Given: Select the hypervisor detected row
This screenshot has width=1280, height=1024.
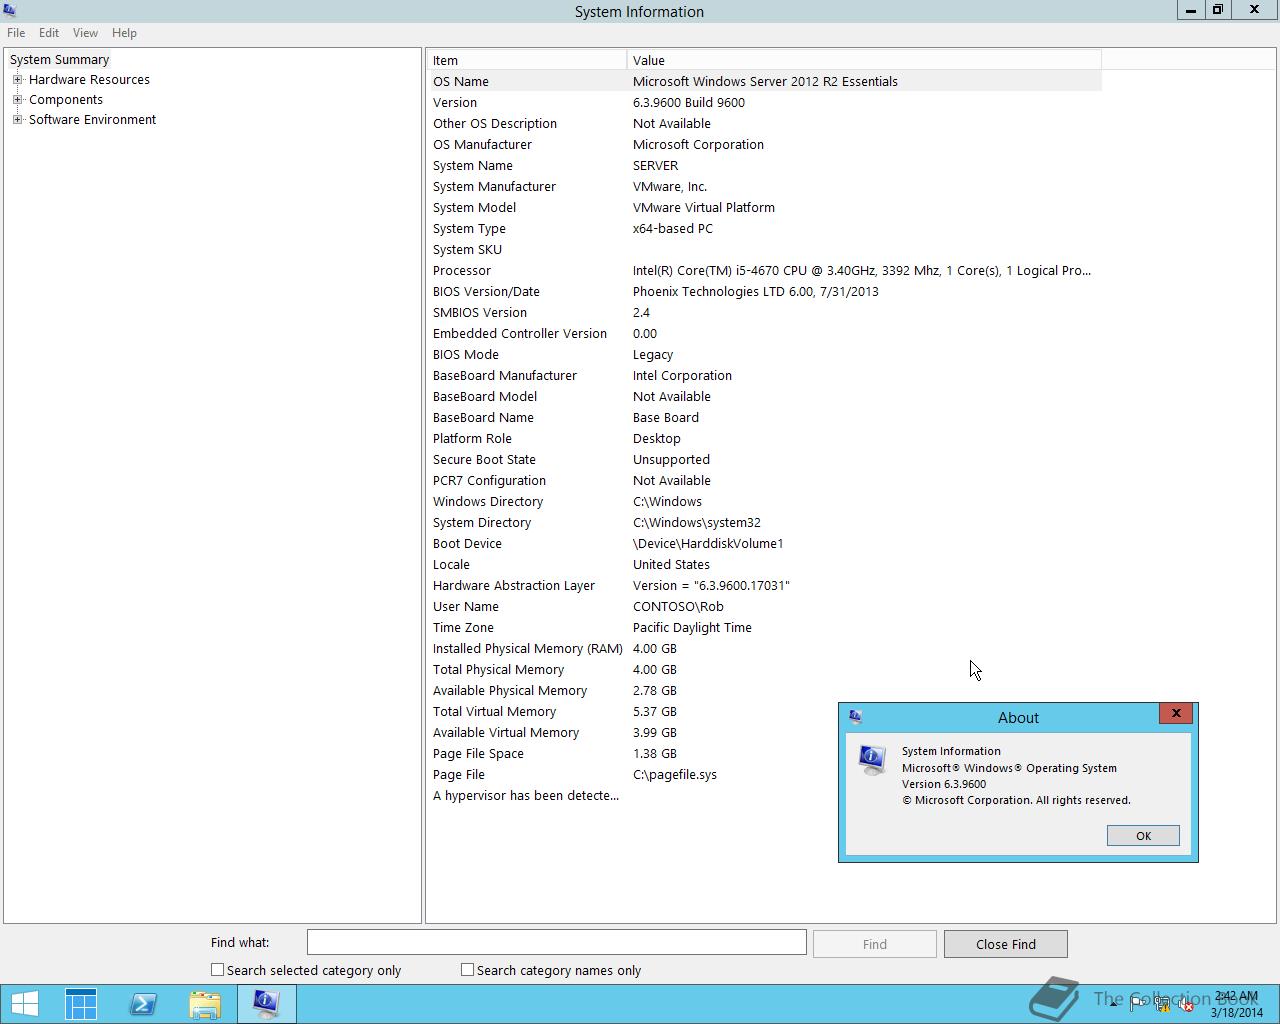Looking at the screenshot, I should pos(765,795).
